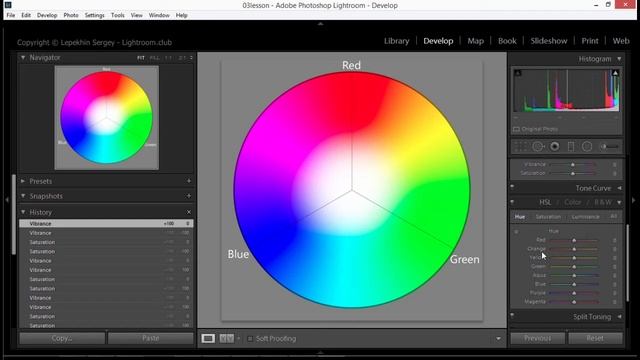Collapse the HSL / Color / B&W panel triangle
Image resolution: width=640 pixels, height=360 pixels.
620,202
